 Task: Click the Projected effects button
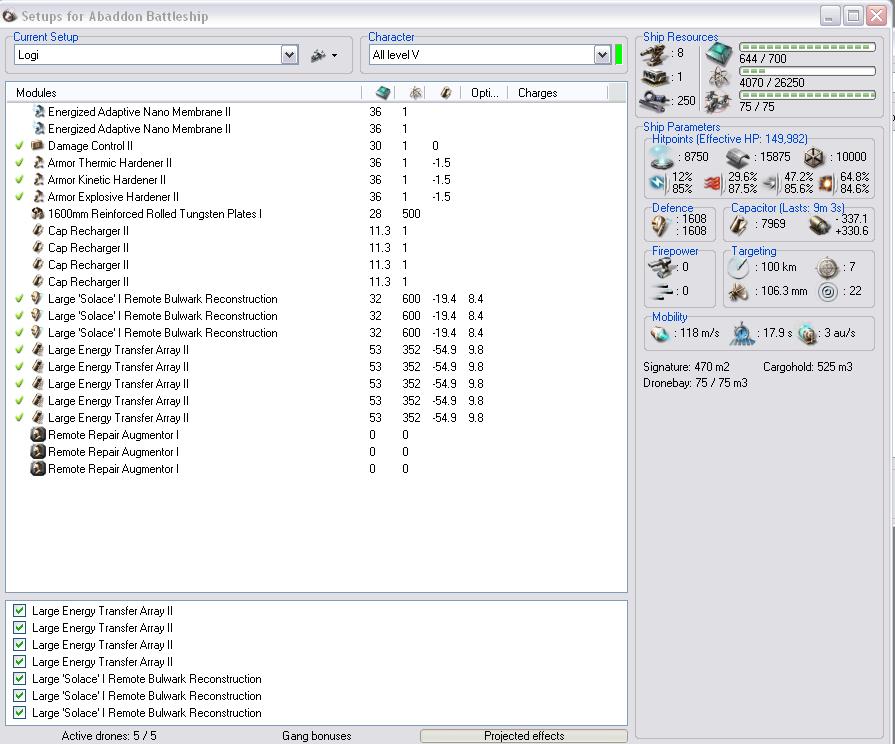[x=523, y=735]
